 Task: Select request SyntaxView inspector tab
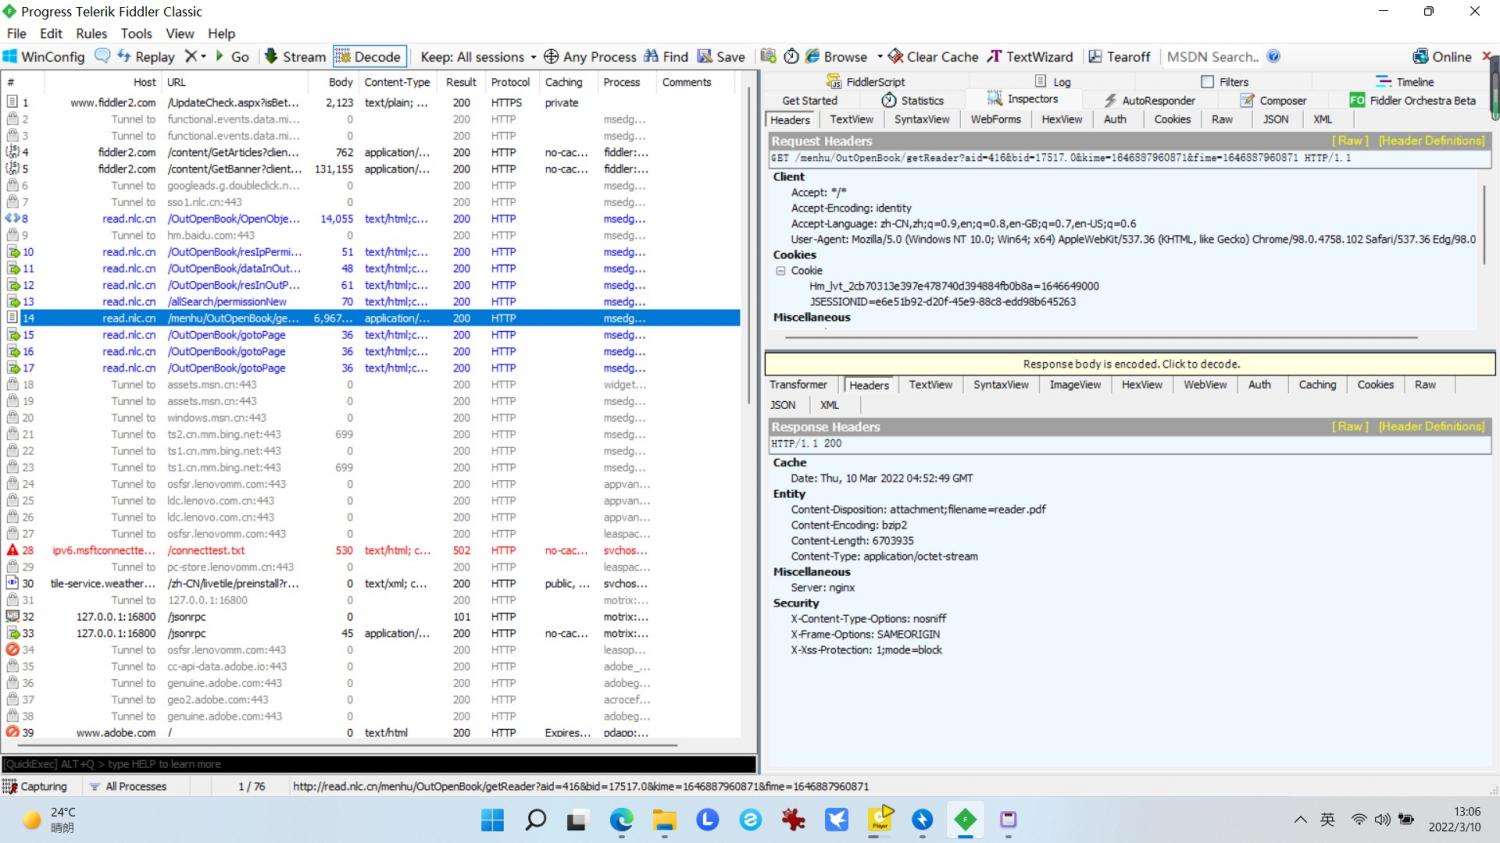point(922,119)
